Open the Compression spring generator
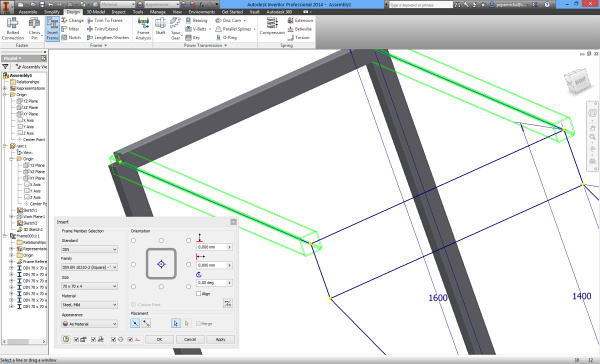Image resolution: width=600 pixels, height=364 pixels. pos(272,26)
